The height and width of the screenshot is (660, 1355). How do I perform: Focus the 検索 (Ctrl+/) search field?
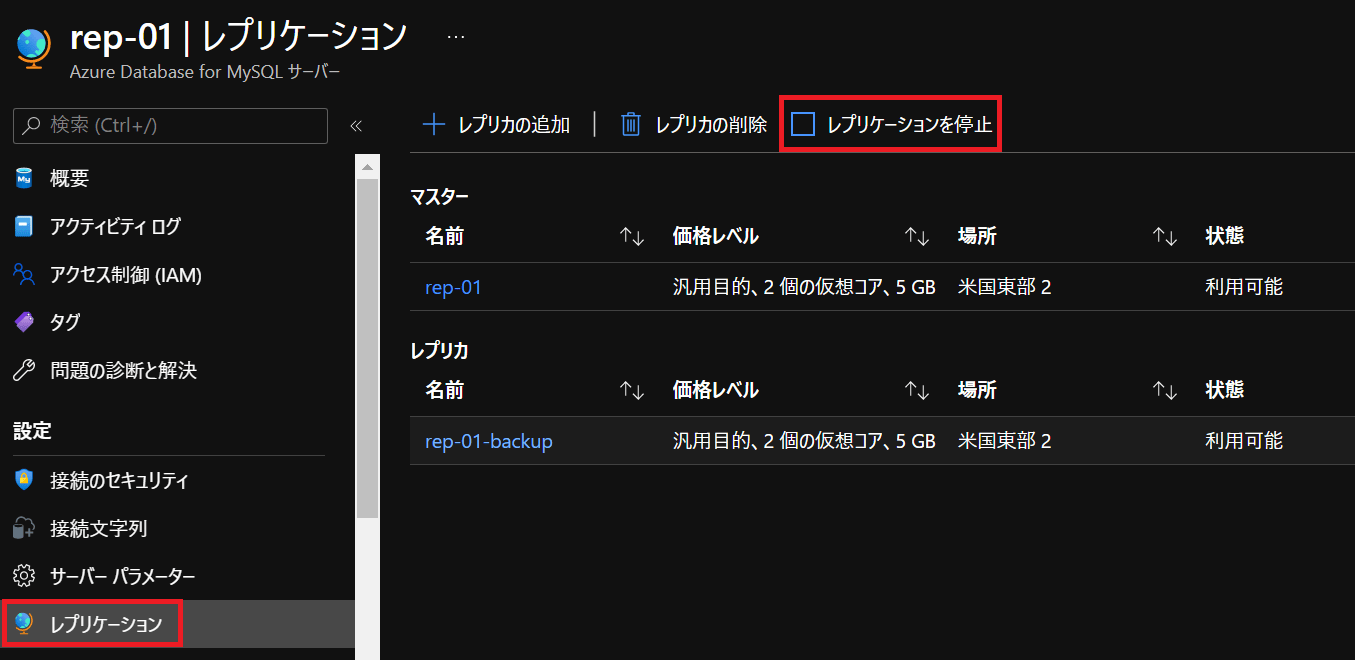tap(170, 126)
